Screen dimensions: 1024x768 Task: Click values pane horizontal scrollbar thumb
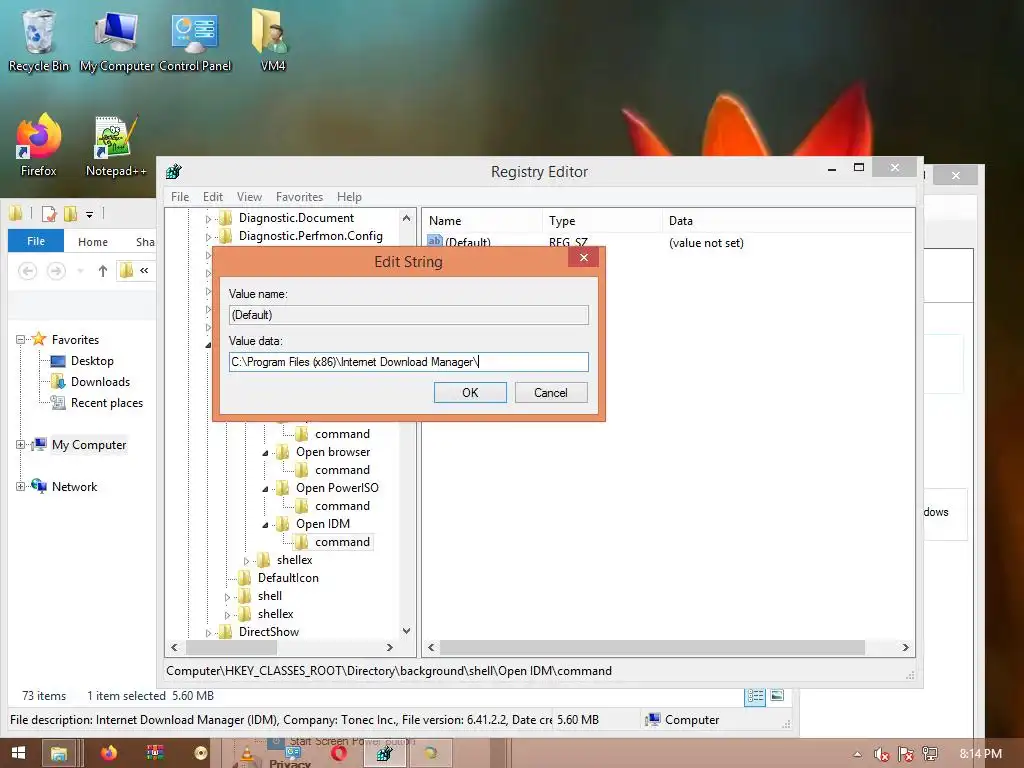point(652,647)
